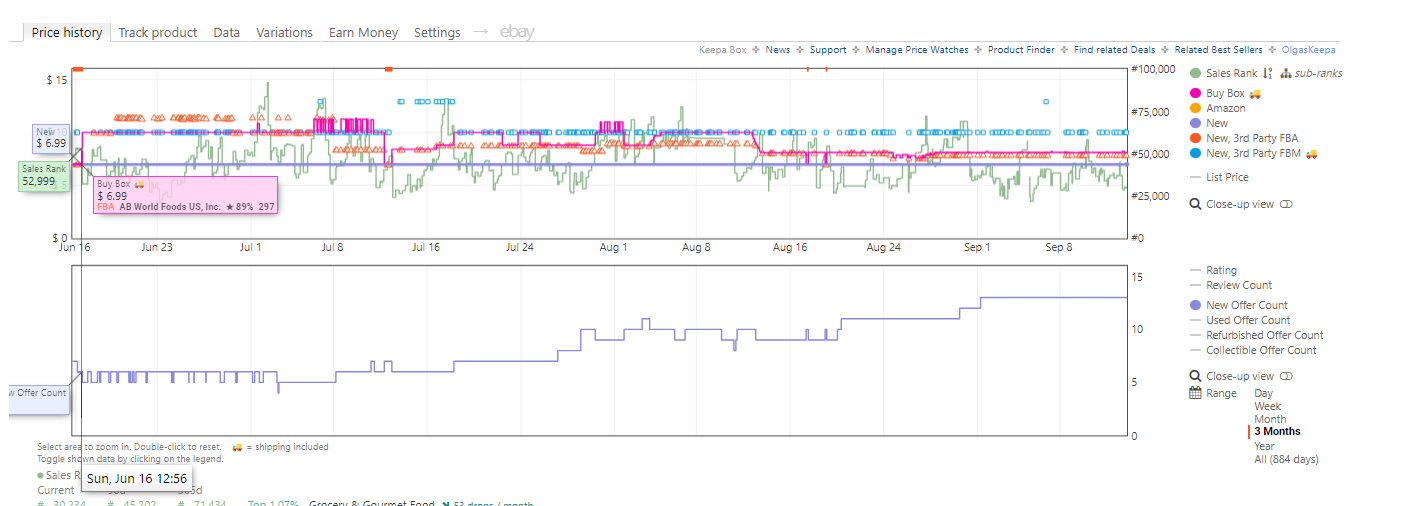Click the Range label
Viewport: 1401px width, 506px height.
(1221, 393)
